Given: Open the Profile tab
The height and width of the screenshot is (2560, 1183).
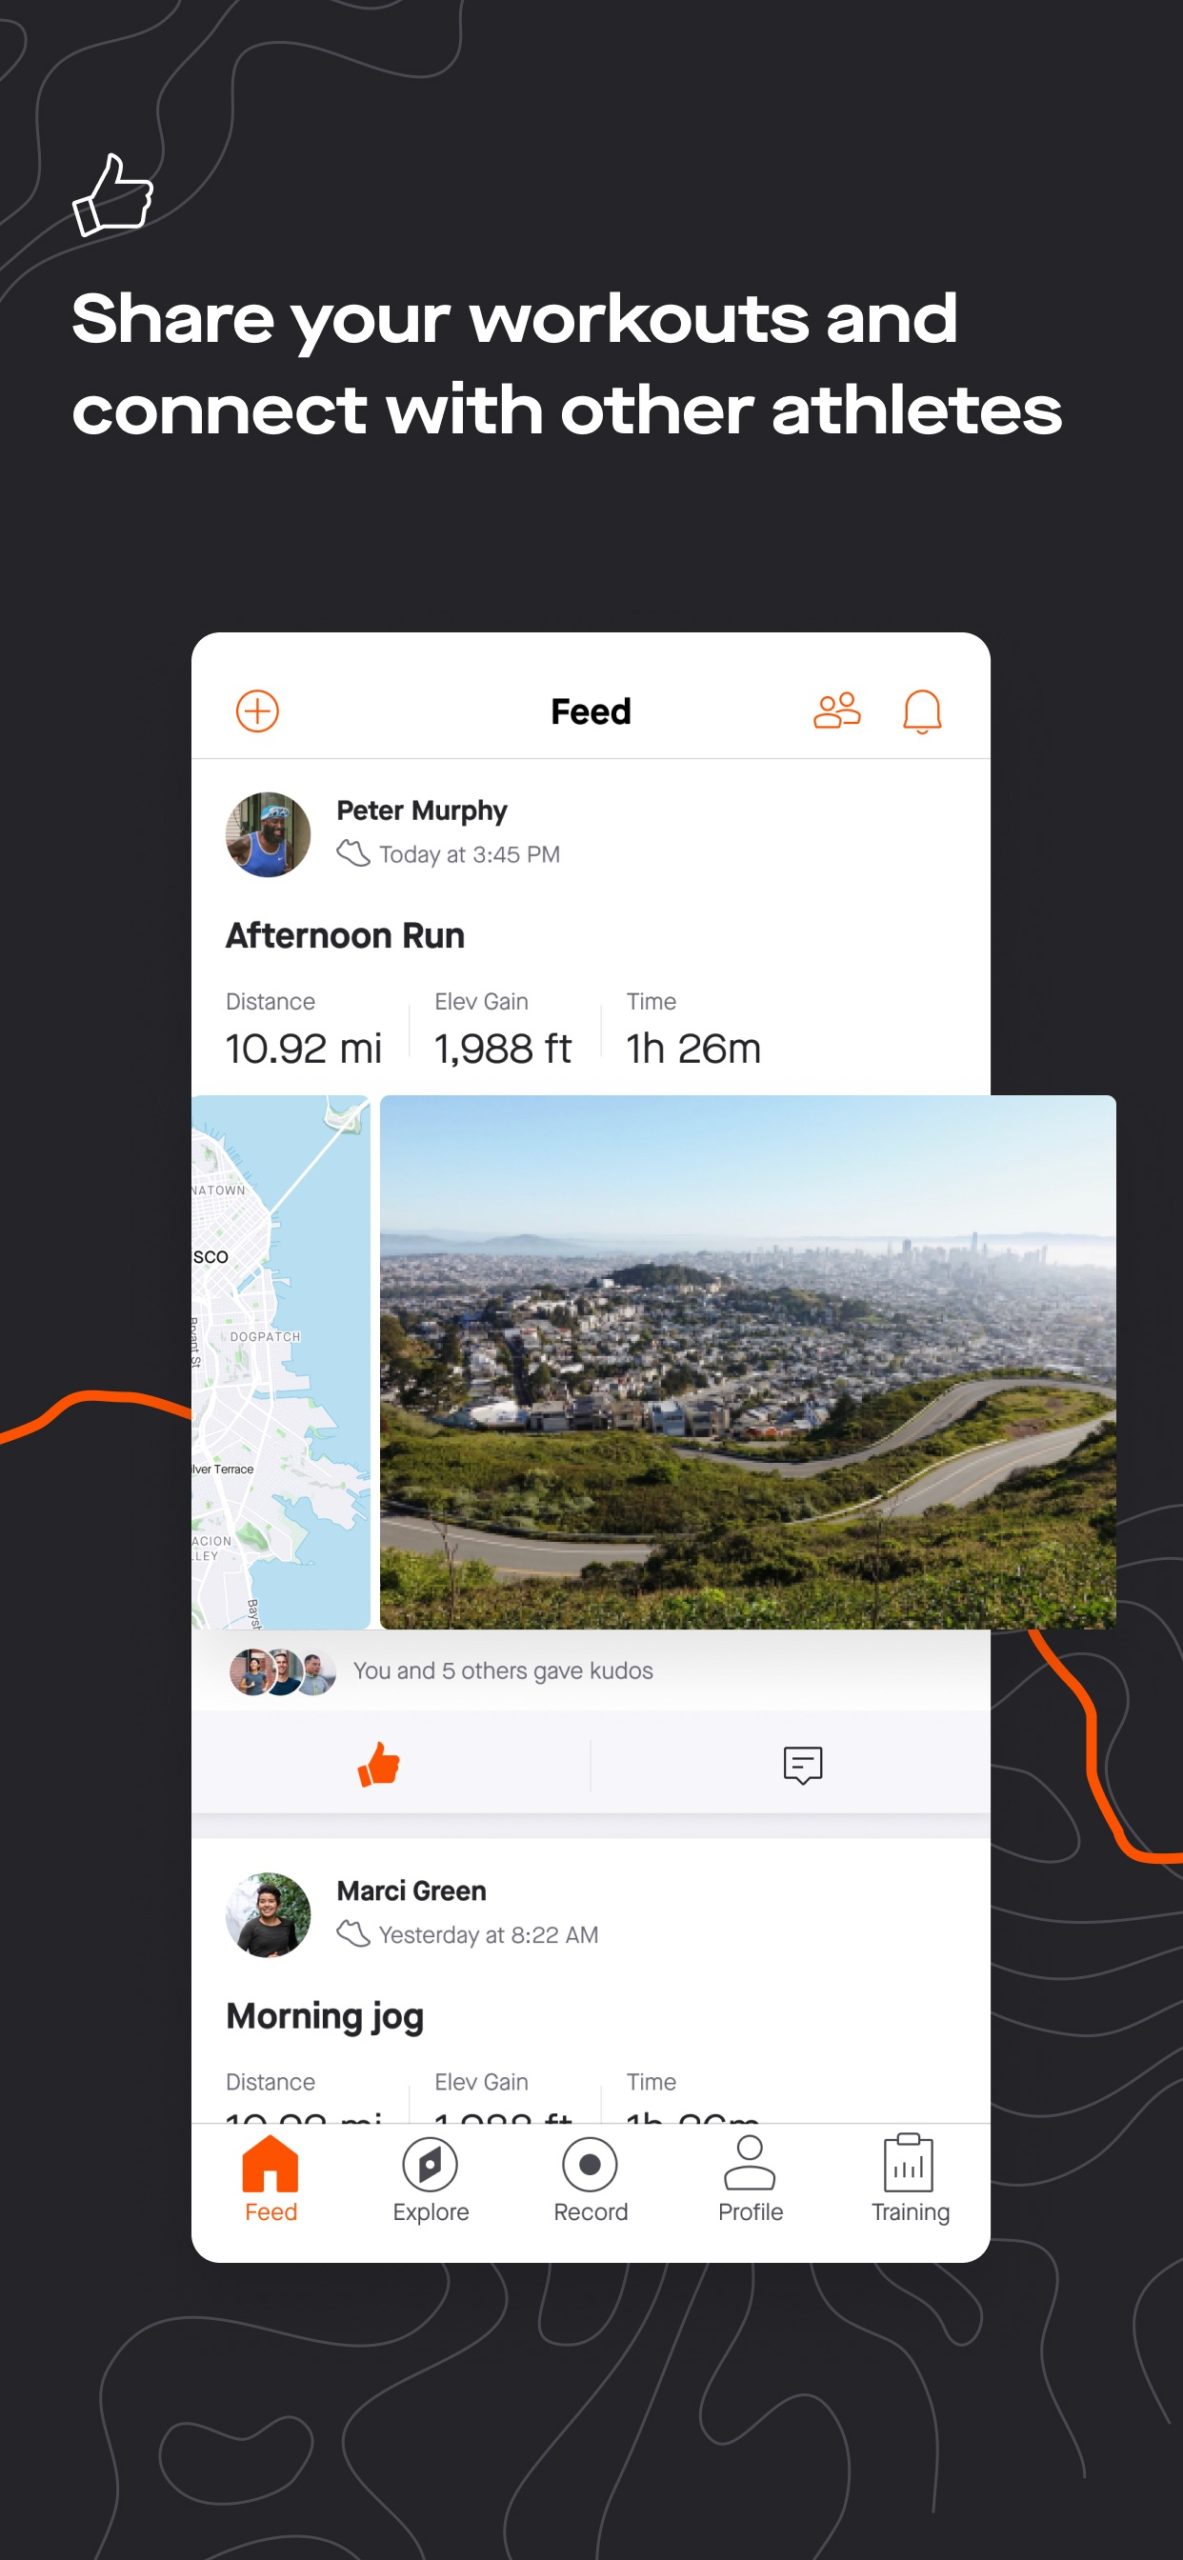Looking at the screenshot, I should pyautogui.click(x=750, y=2180).
